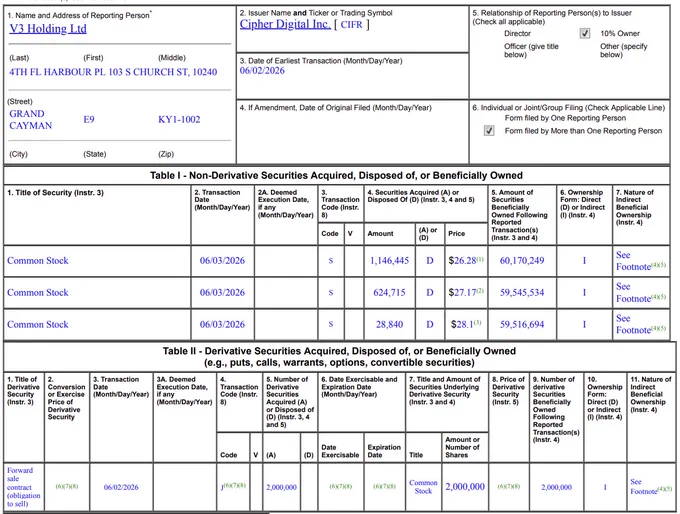Toggle the 10% Owner checkbox
This screenshot has height=514, width=680.
click(585, 33)
